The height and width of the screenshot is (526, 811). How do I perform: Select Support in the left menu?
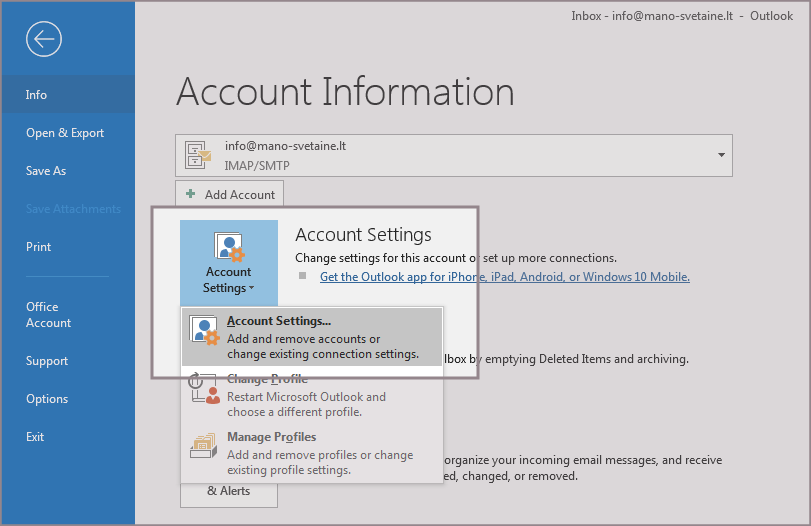click(x=47, y=361)
